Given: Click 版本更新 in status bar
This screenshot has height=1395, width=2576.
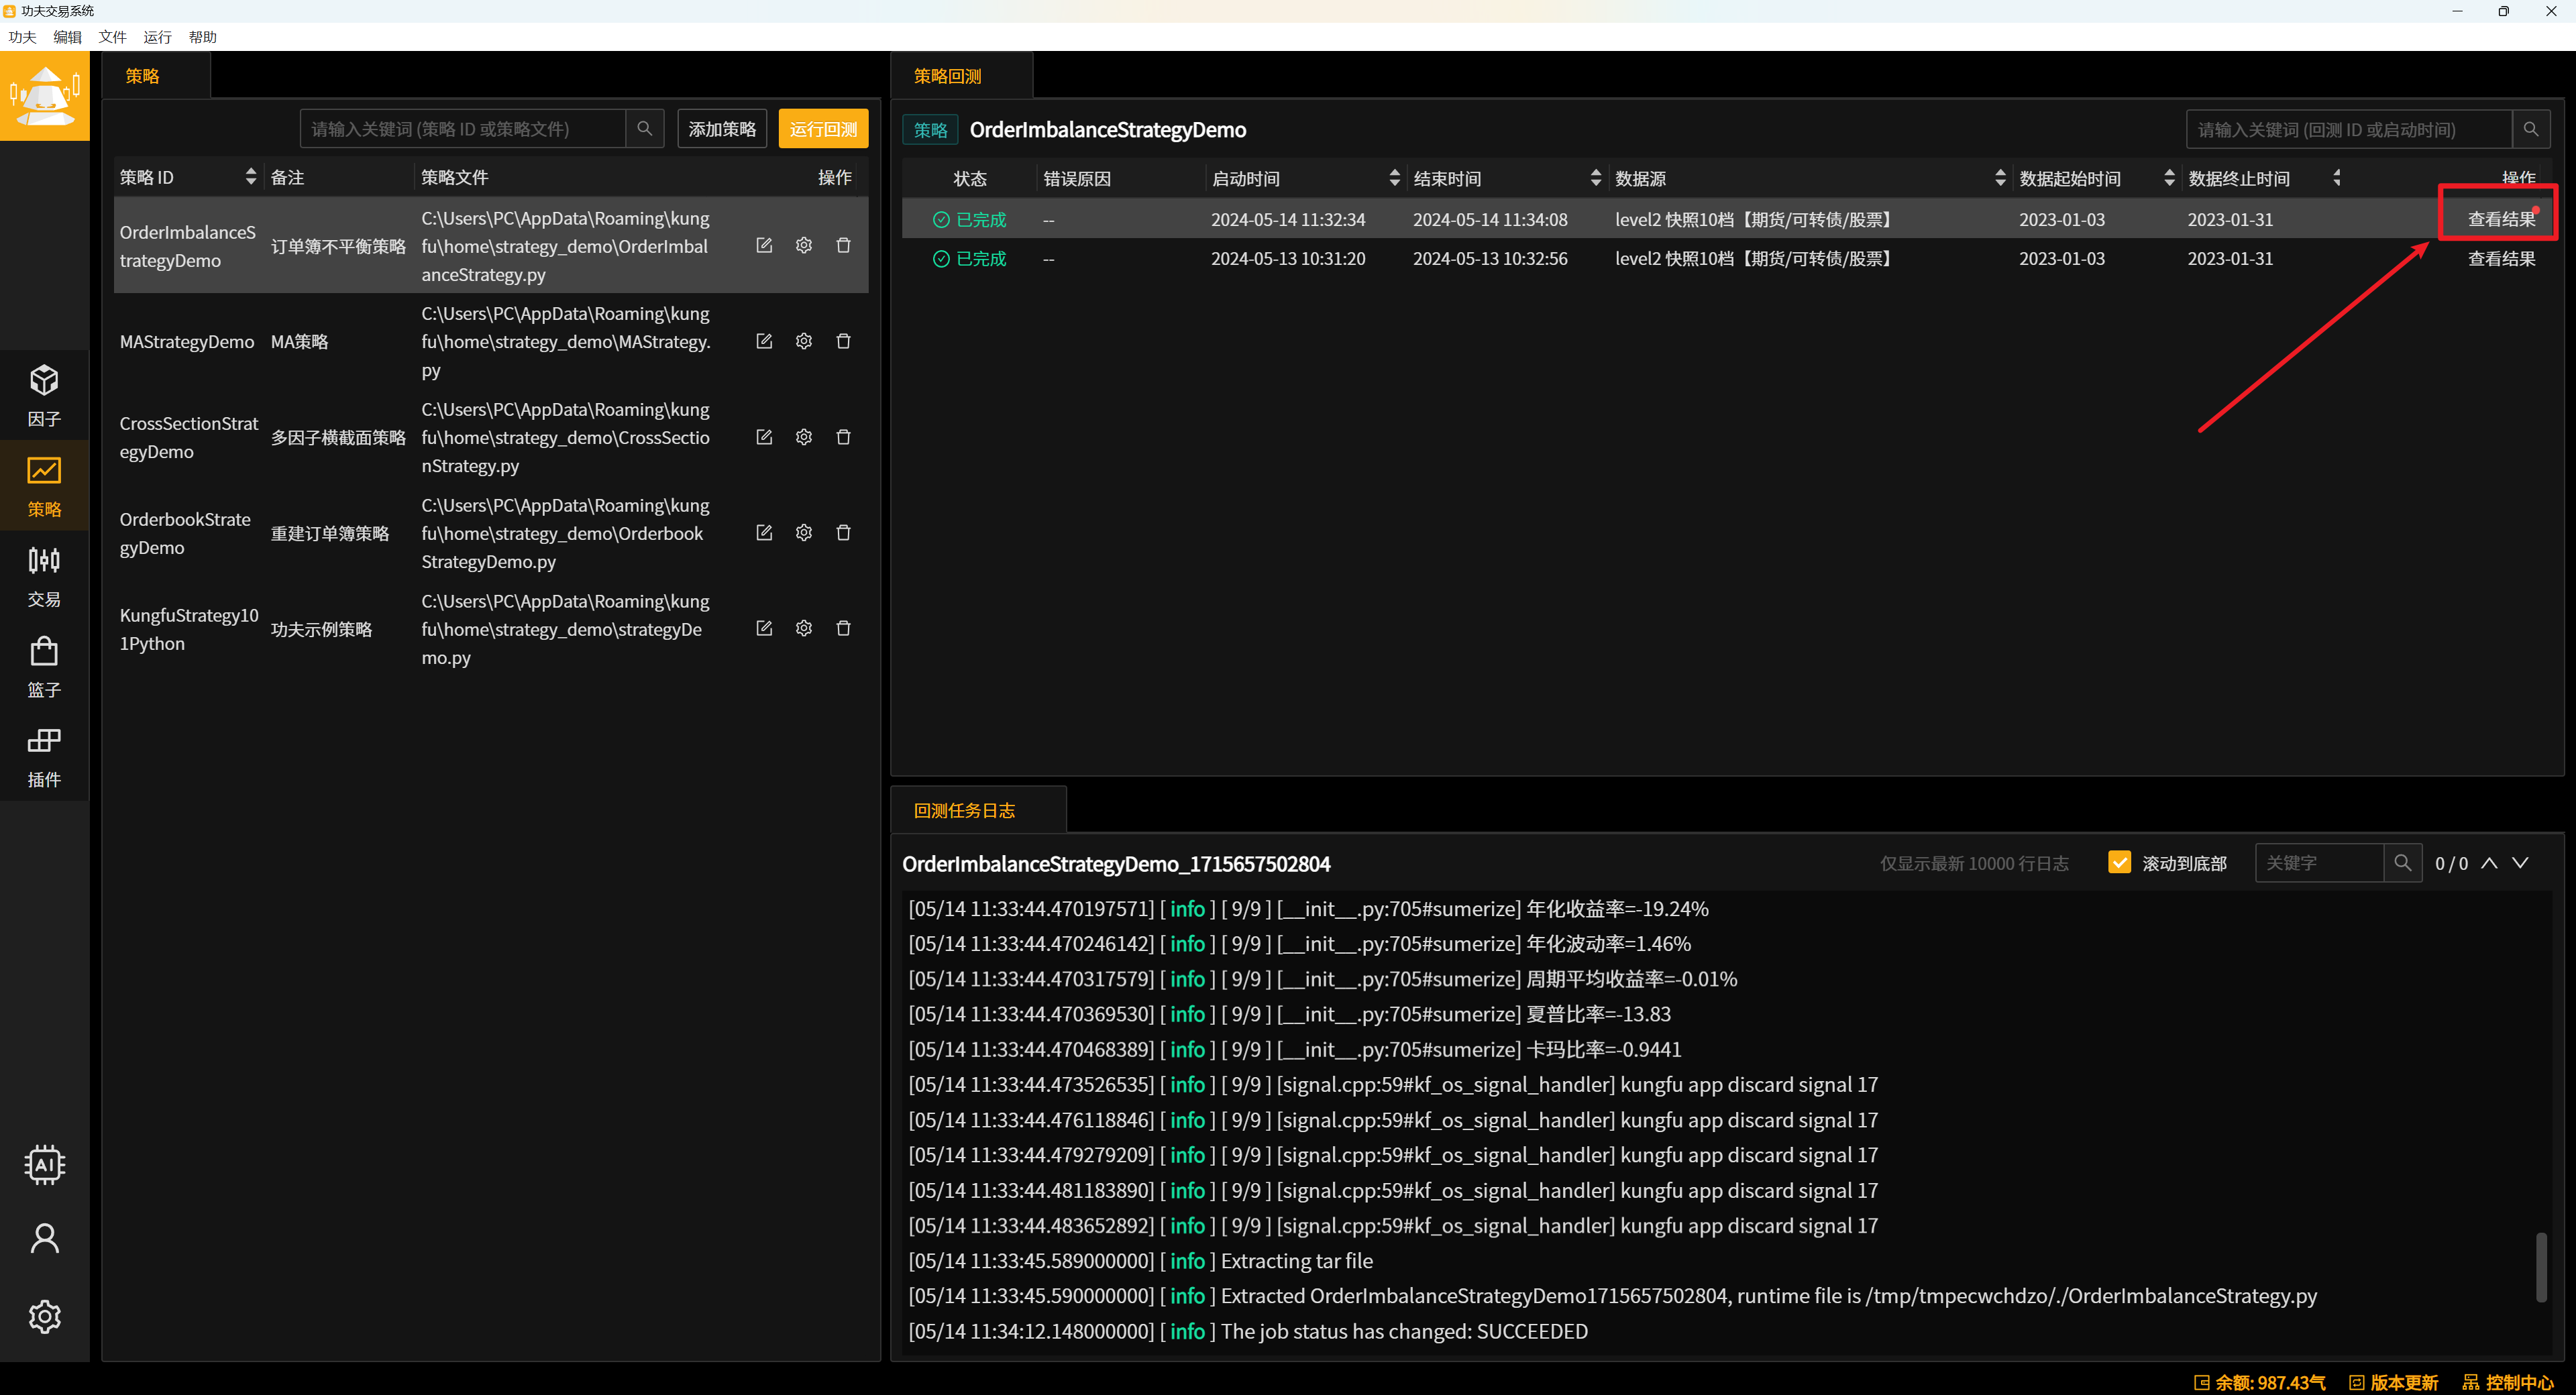Looking at the screenshot, I should [2393, 1382].
